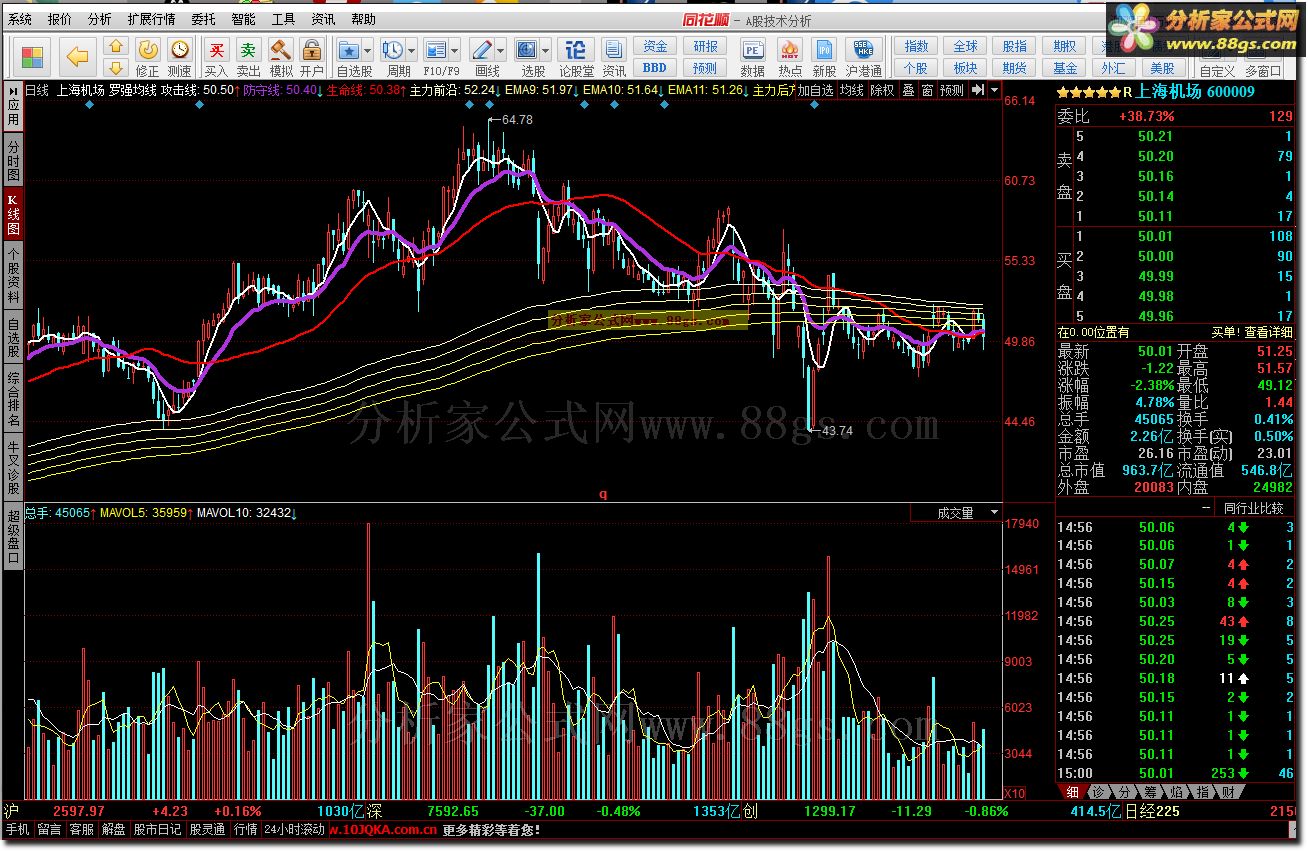Viewport: 1308px width, 851px height.
Task: Switch to the 综合排名 side tab
Action: (13, 398)
